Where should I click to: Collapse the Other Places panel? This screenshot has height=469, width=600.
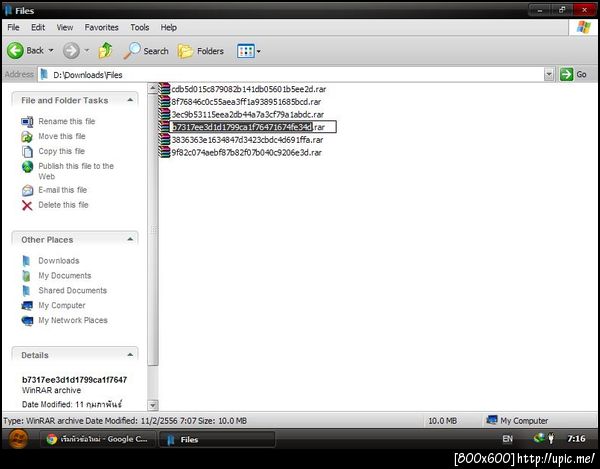point(130,239)
